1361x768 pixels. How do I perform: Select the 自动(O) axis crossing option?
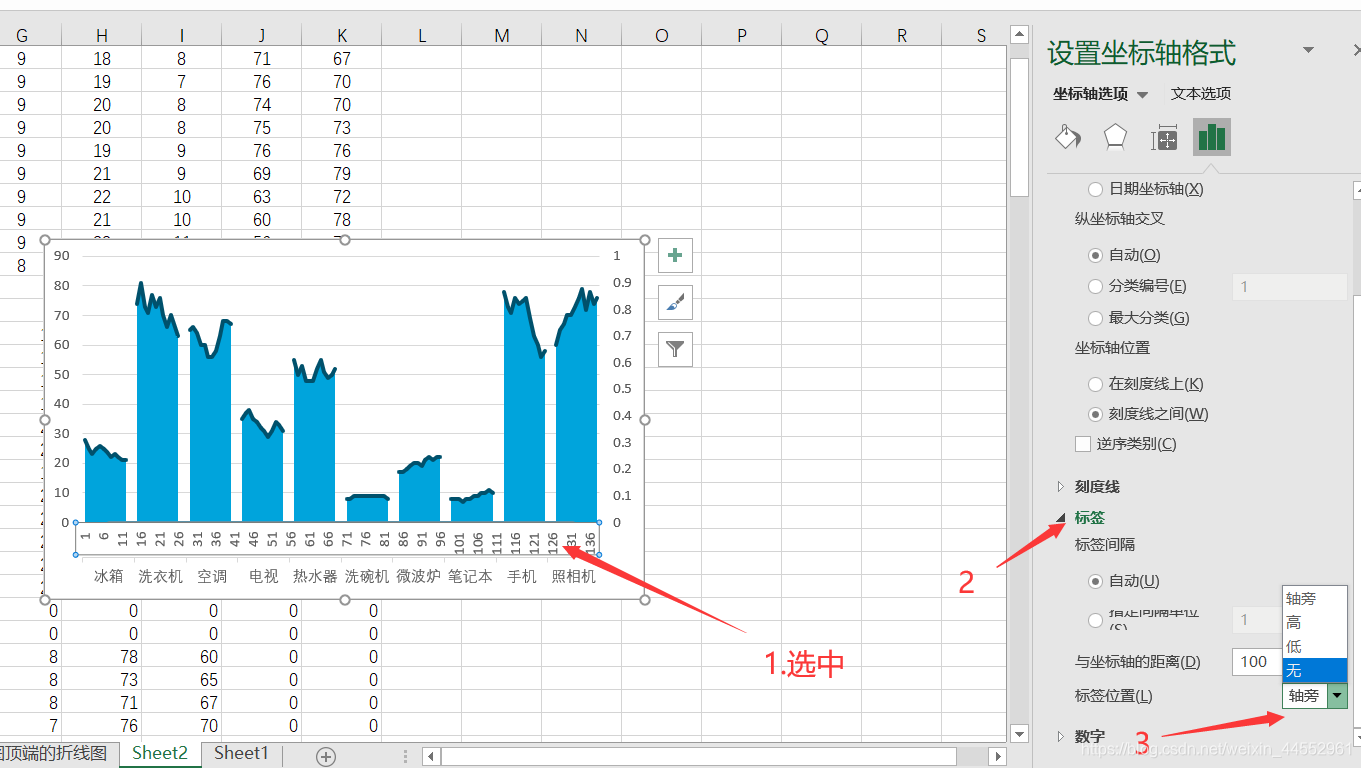click(x=1096, y=255)
